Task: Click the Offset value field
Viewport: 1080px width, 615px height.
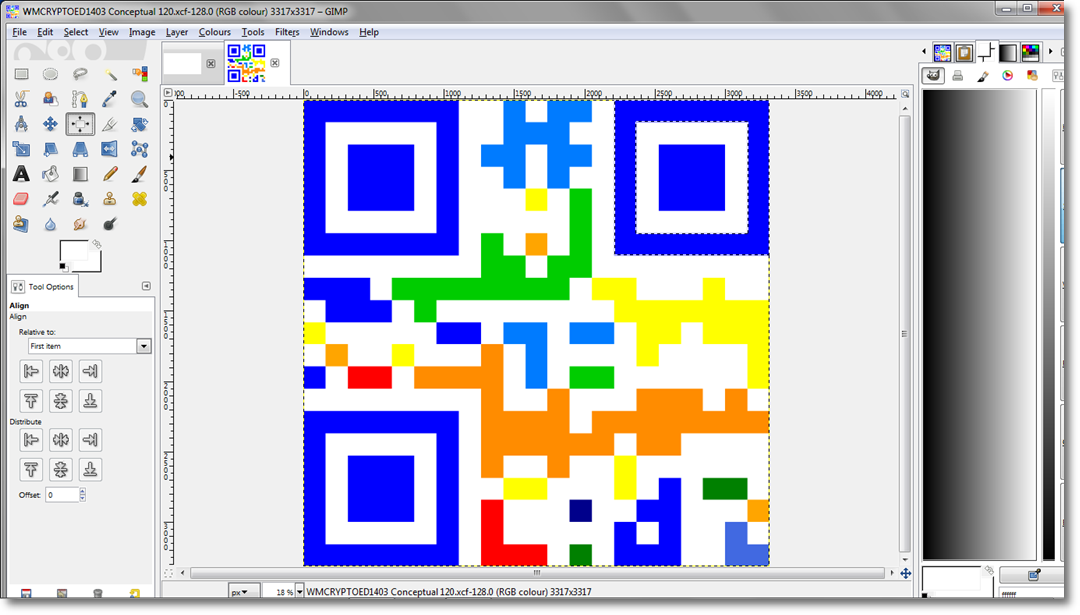Action: click(x=62, y=494)
